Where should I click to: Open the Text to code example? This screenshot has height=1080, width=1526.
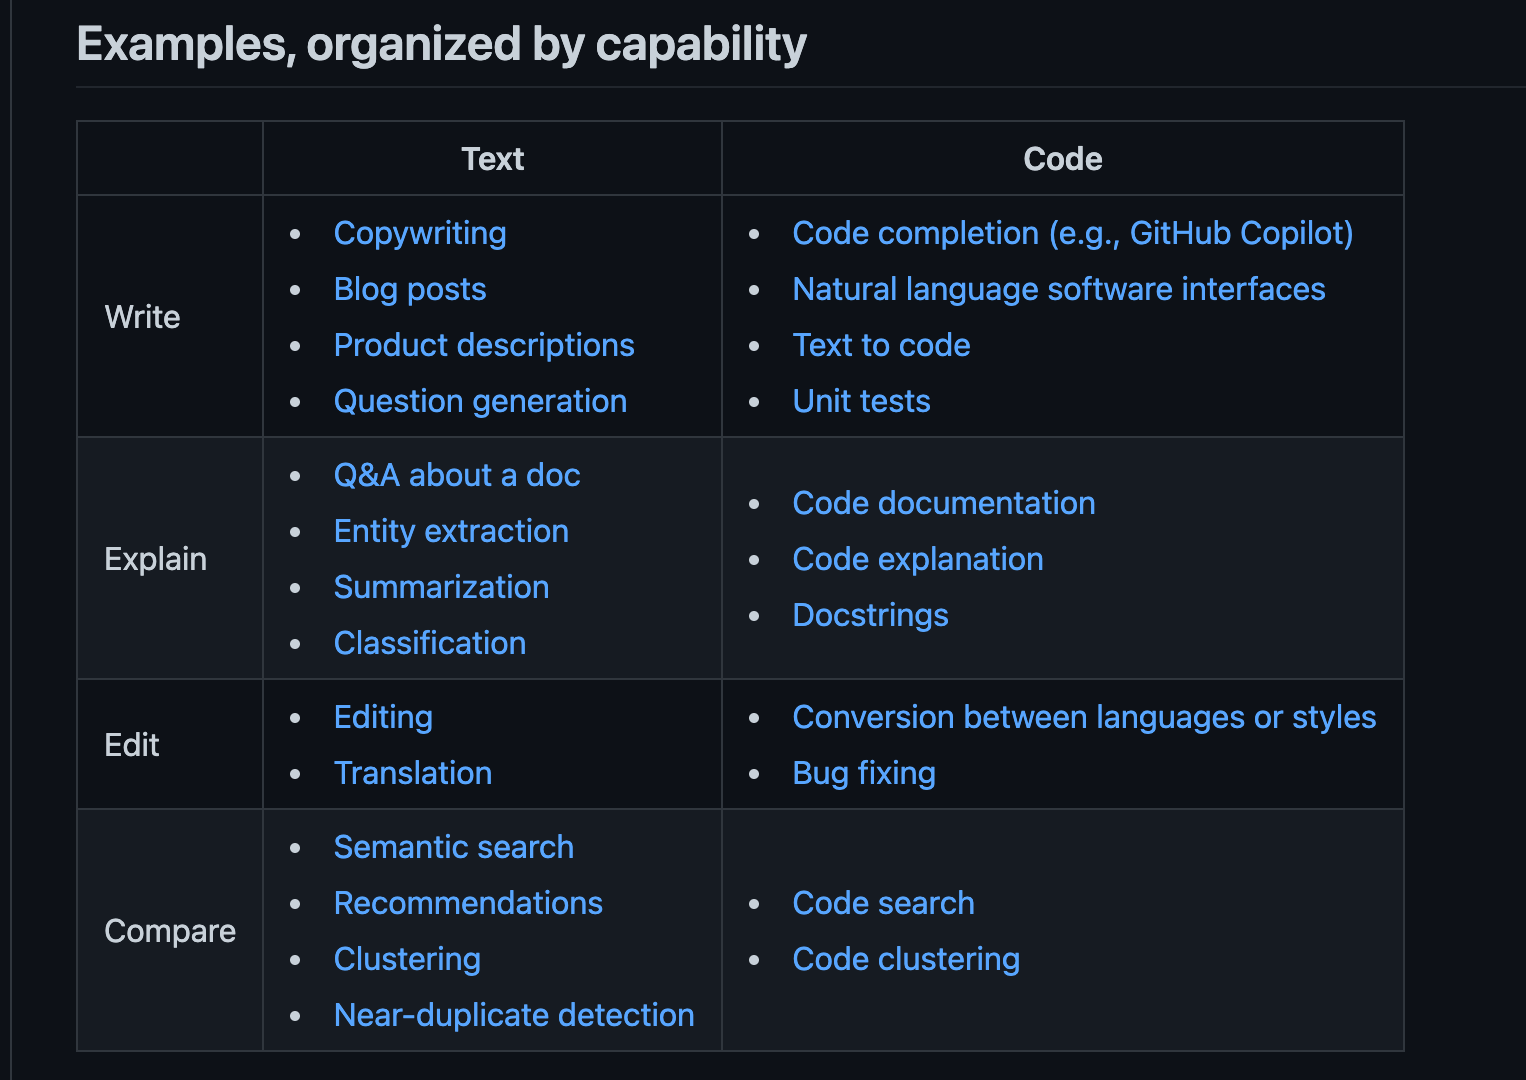click(881, 345)
